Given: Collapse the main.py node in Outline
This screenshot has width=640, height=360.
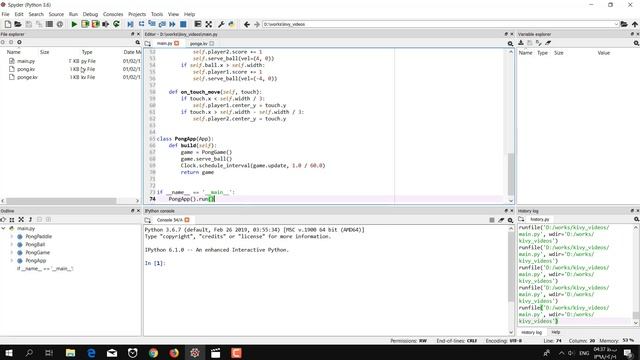Looking at the screenshot, I should [4, 229].
